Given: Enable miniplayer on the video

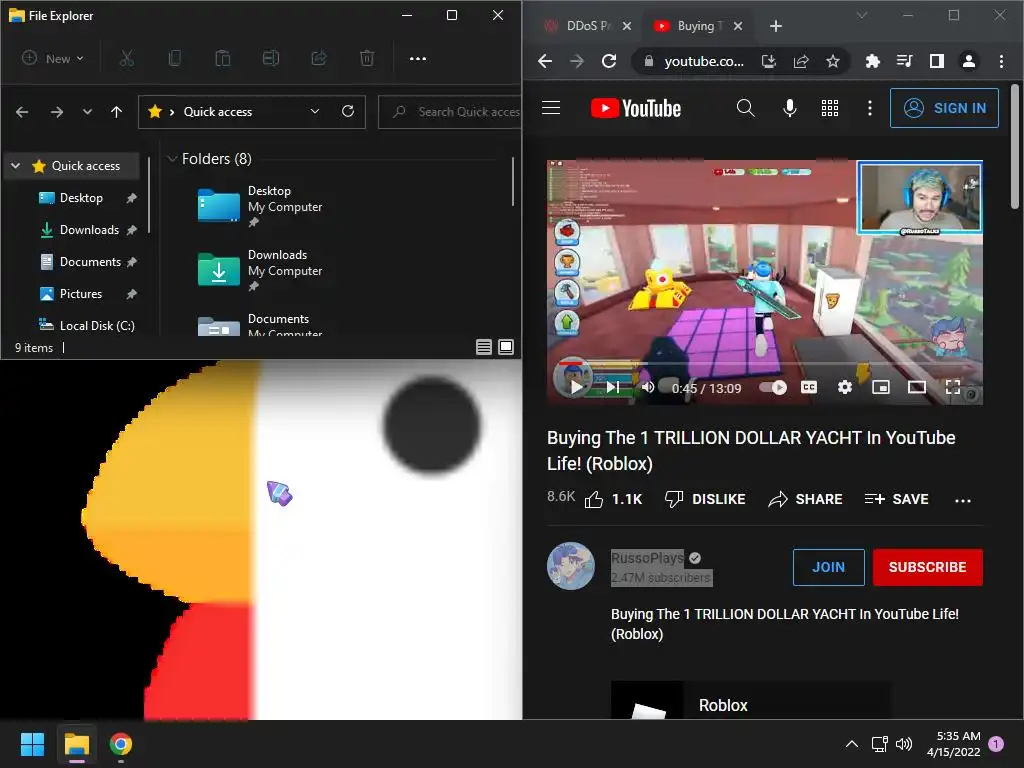Looking at the screenshot, I should pyautogui.click(x=881, y=387).
